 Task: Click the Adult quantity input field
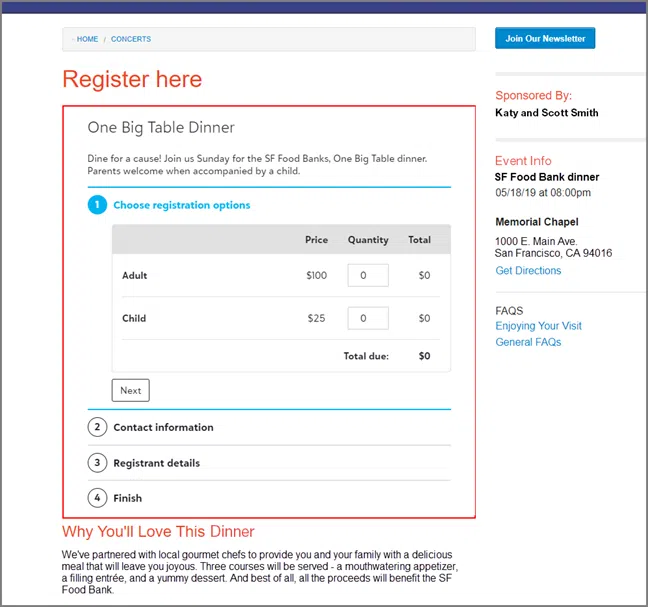367,275
